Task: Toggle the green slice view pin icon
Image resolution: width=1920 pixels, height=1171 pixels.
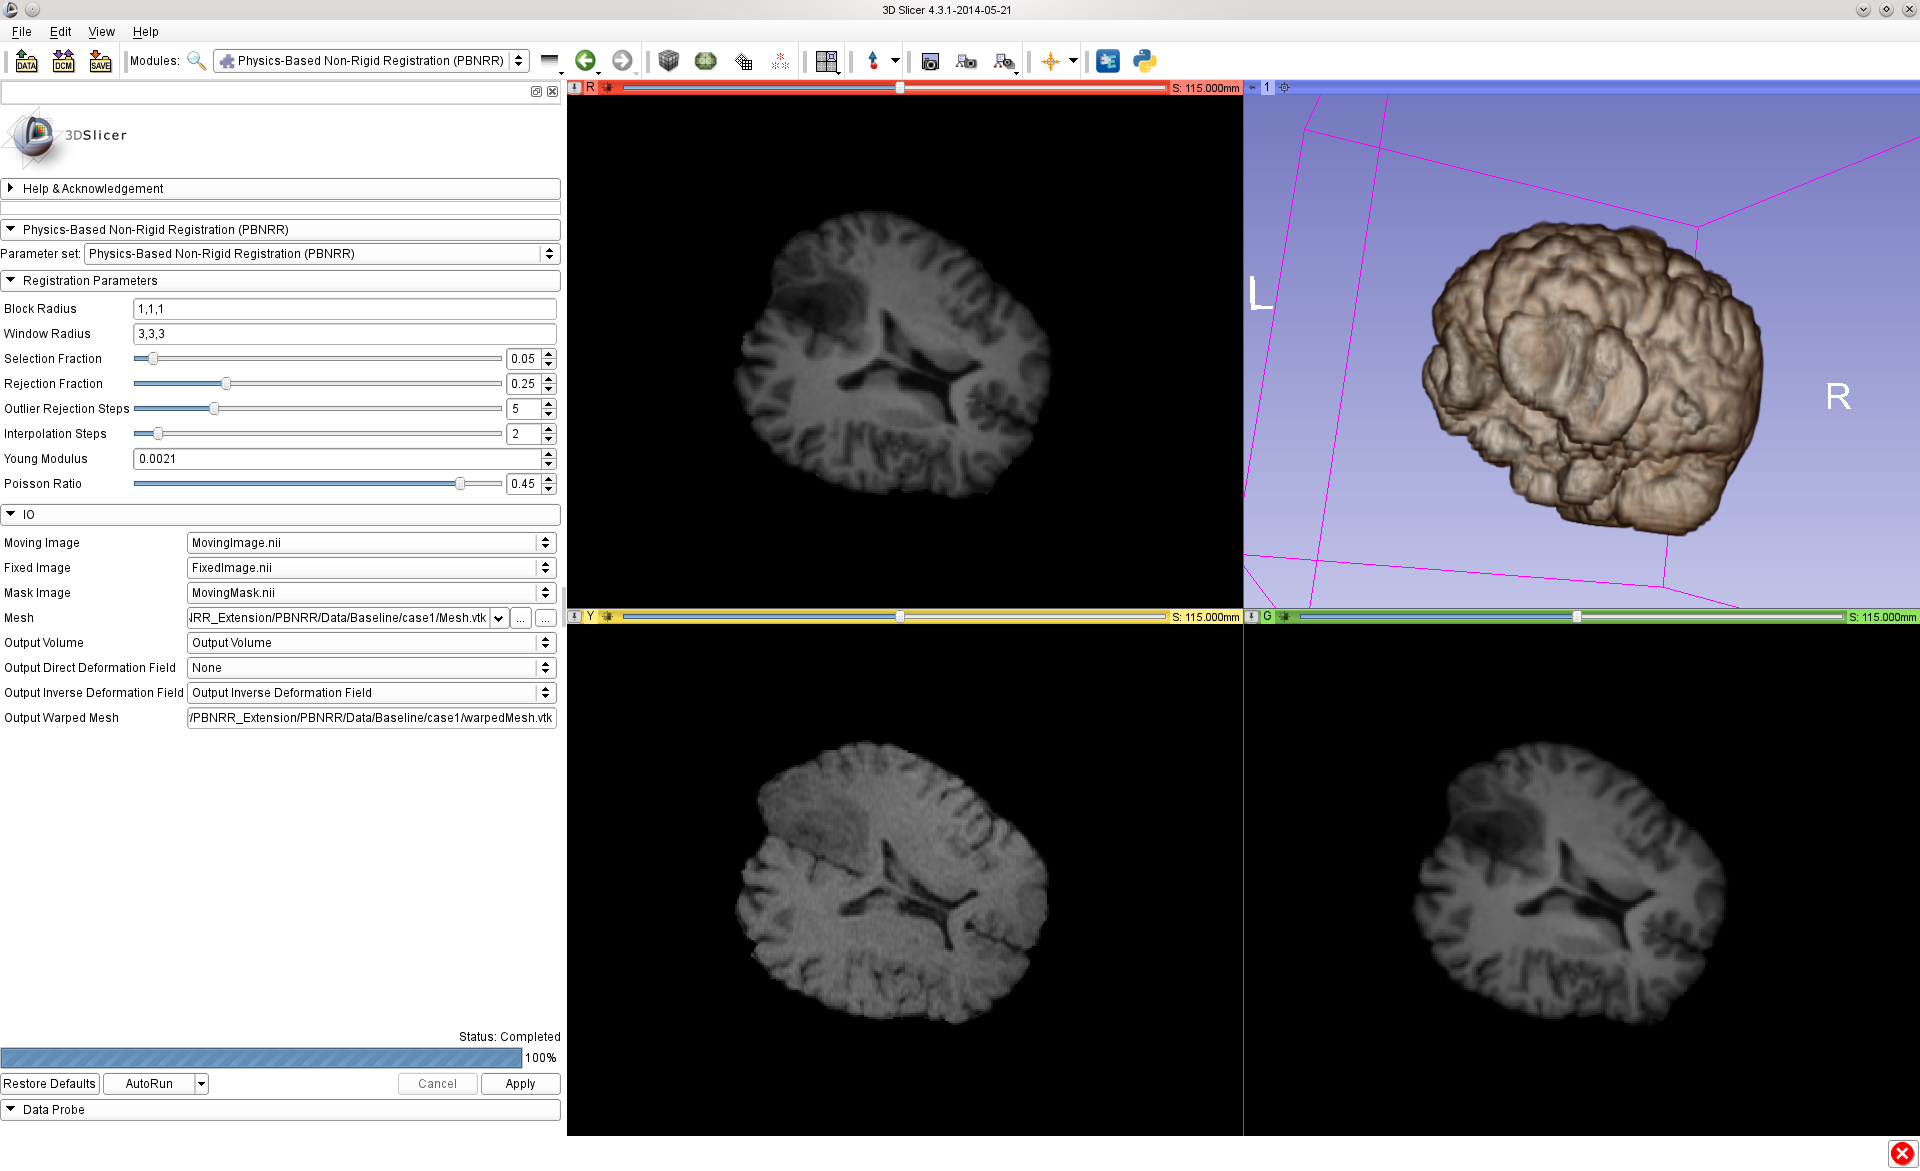Action: click(x=1252, y=617)
